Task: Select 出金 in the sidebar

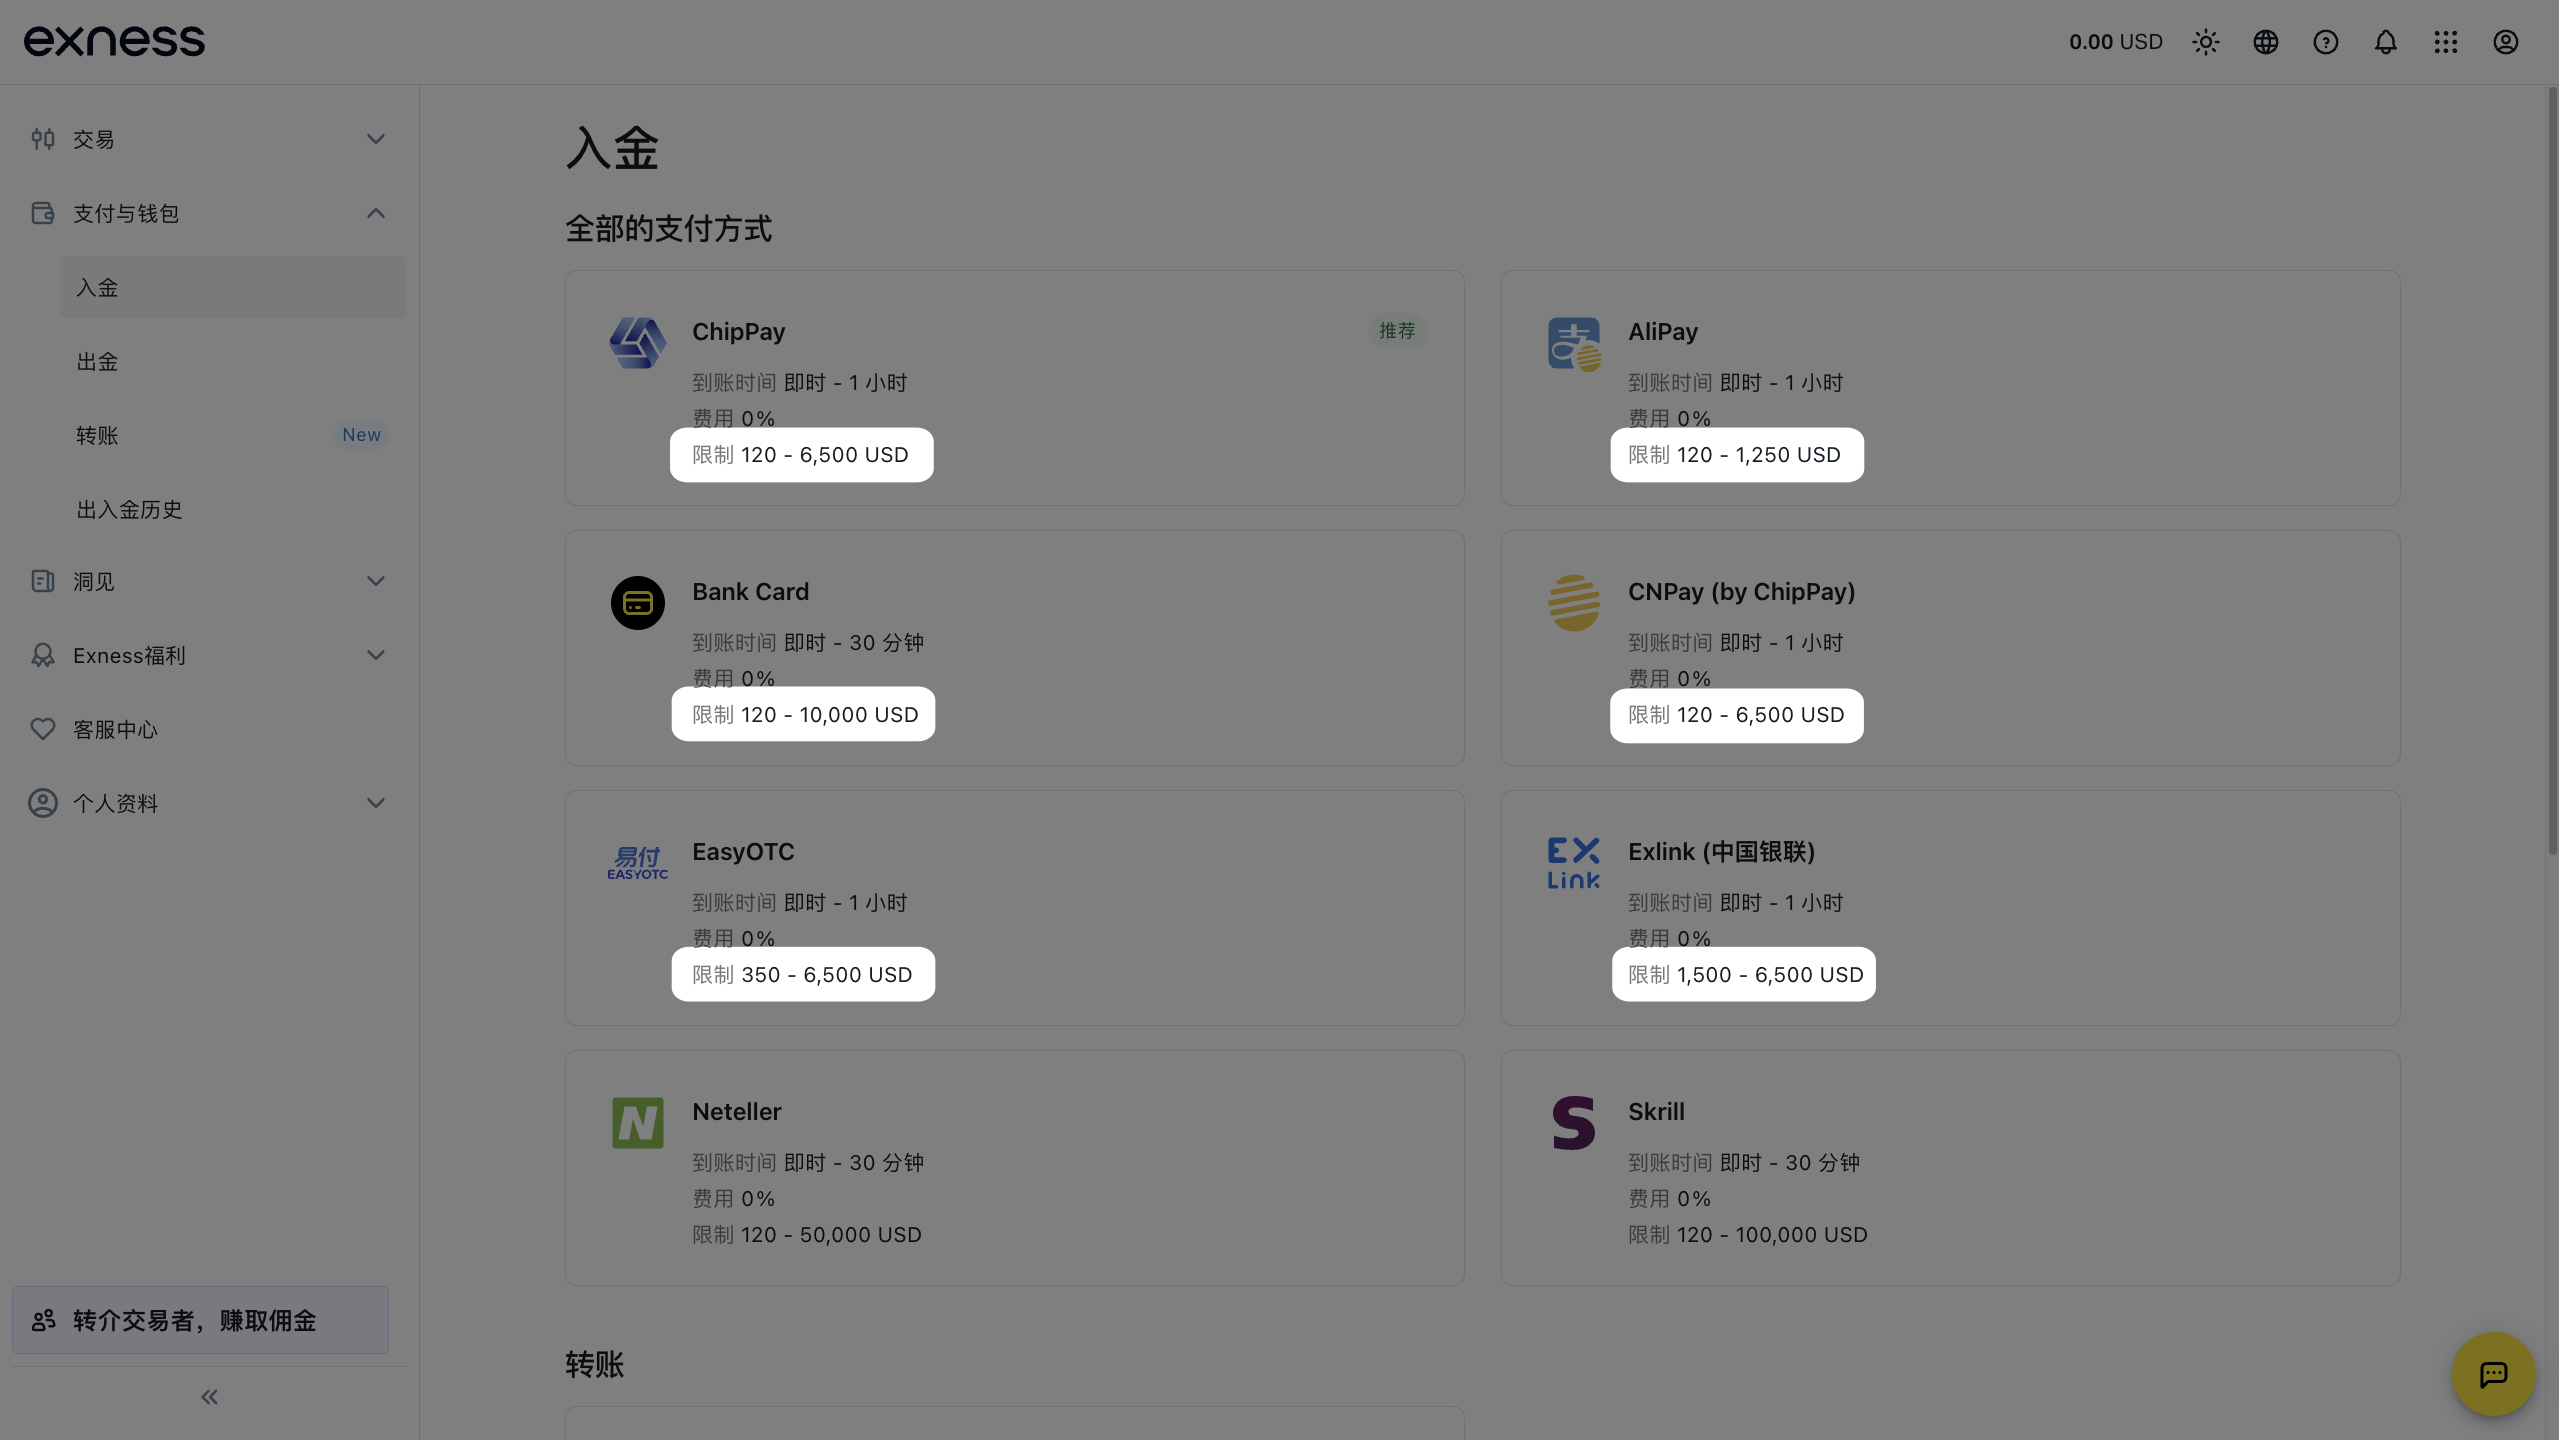Action: click(233, 362)
